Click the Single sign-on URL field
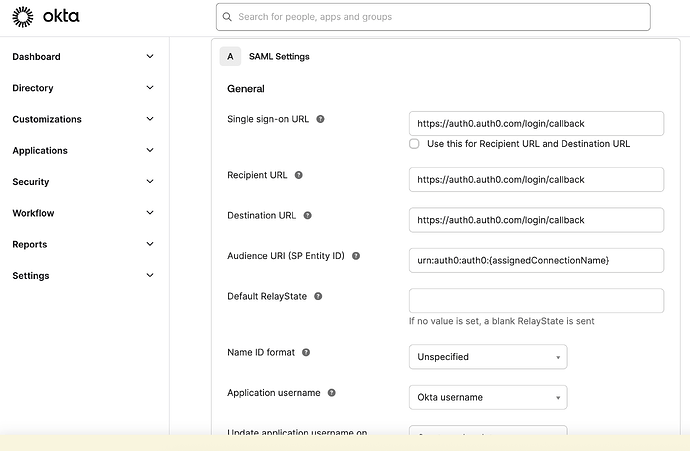 536,124
